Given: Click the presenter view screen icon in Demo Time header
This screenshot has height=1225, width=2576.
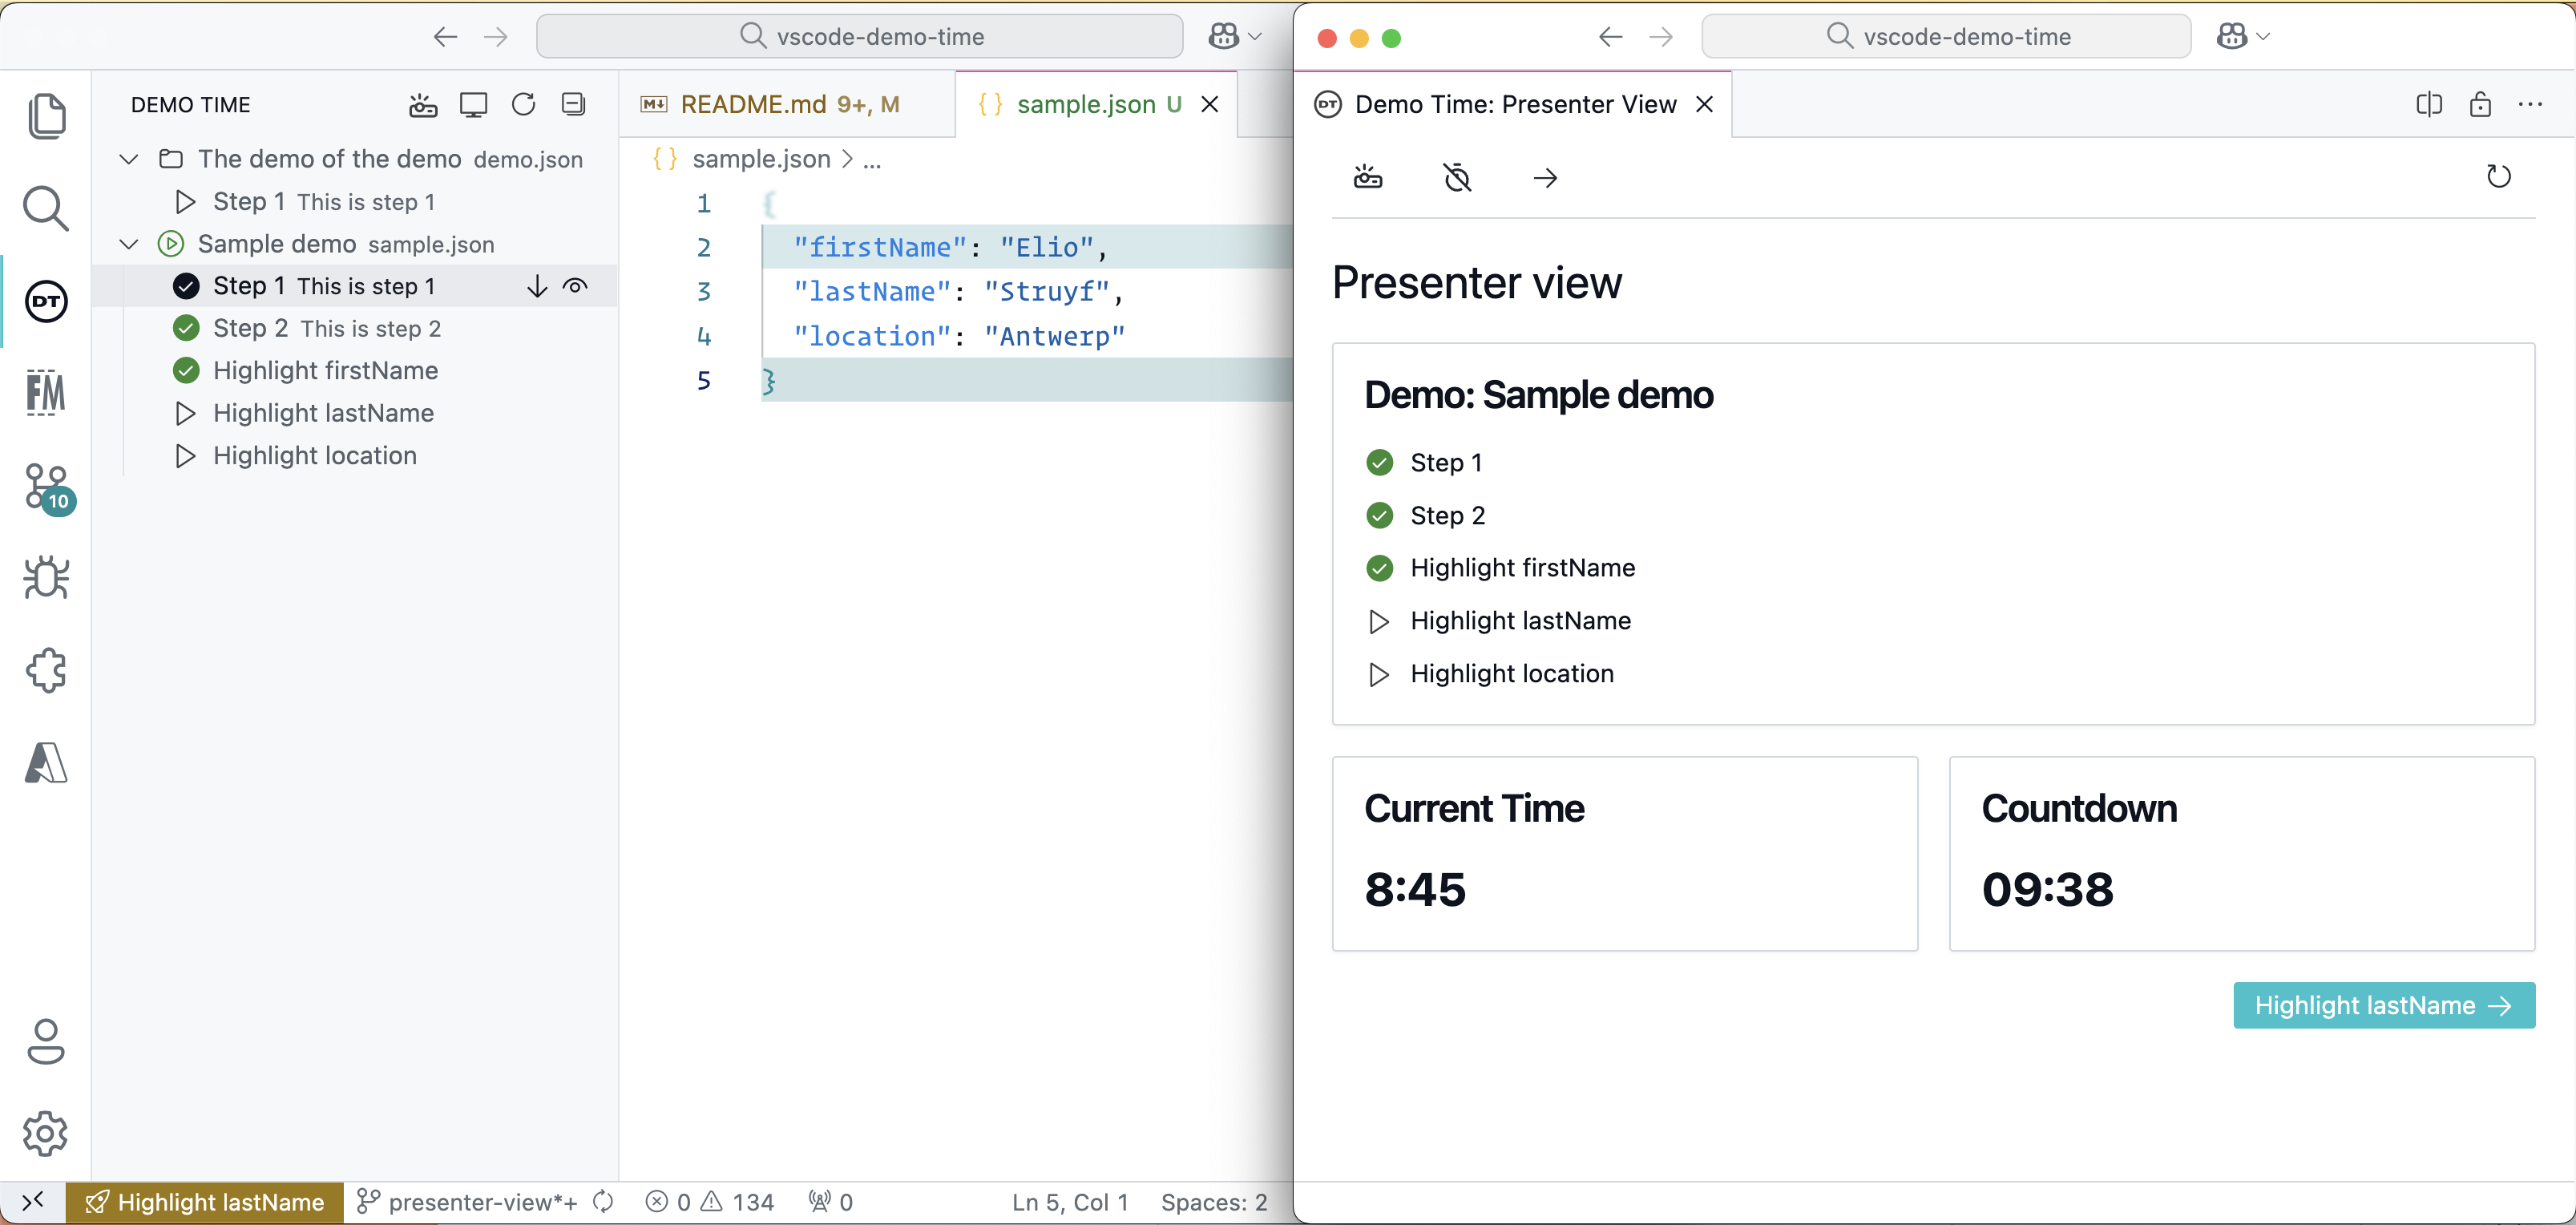Looking at the screenshot, I should point(473,105).
